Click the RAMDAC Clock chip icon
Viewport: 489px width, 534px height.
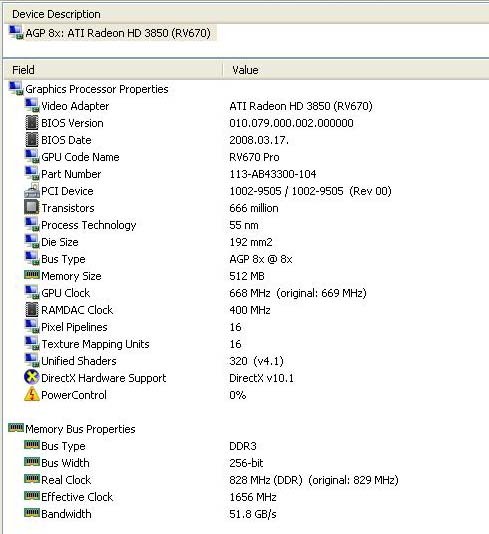[32, 310]
